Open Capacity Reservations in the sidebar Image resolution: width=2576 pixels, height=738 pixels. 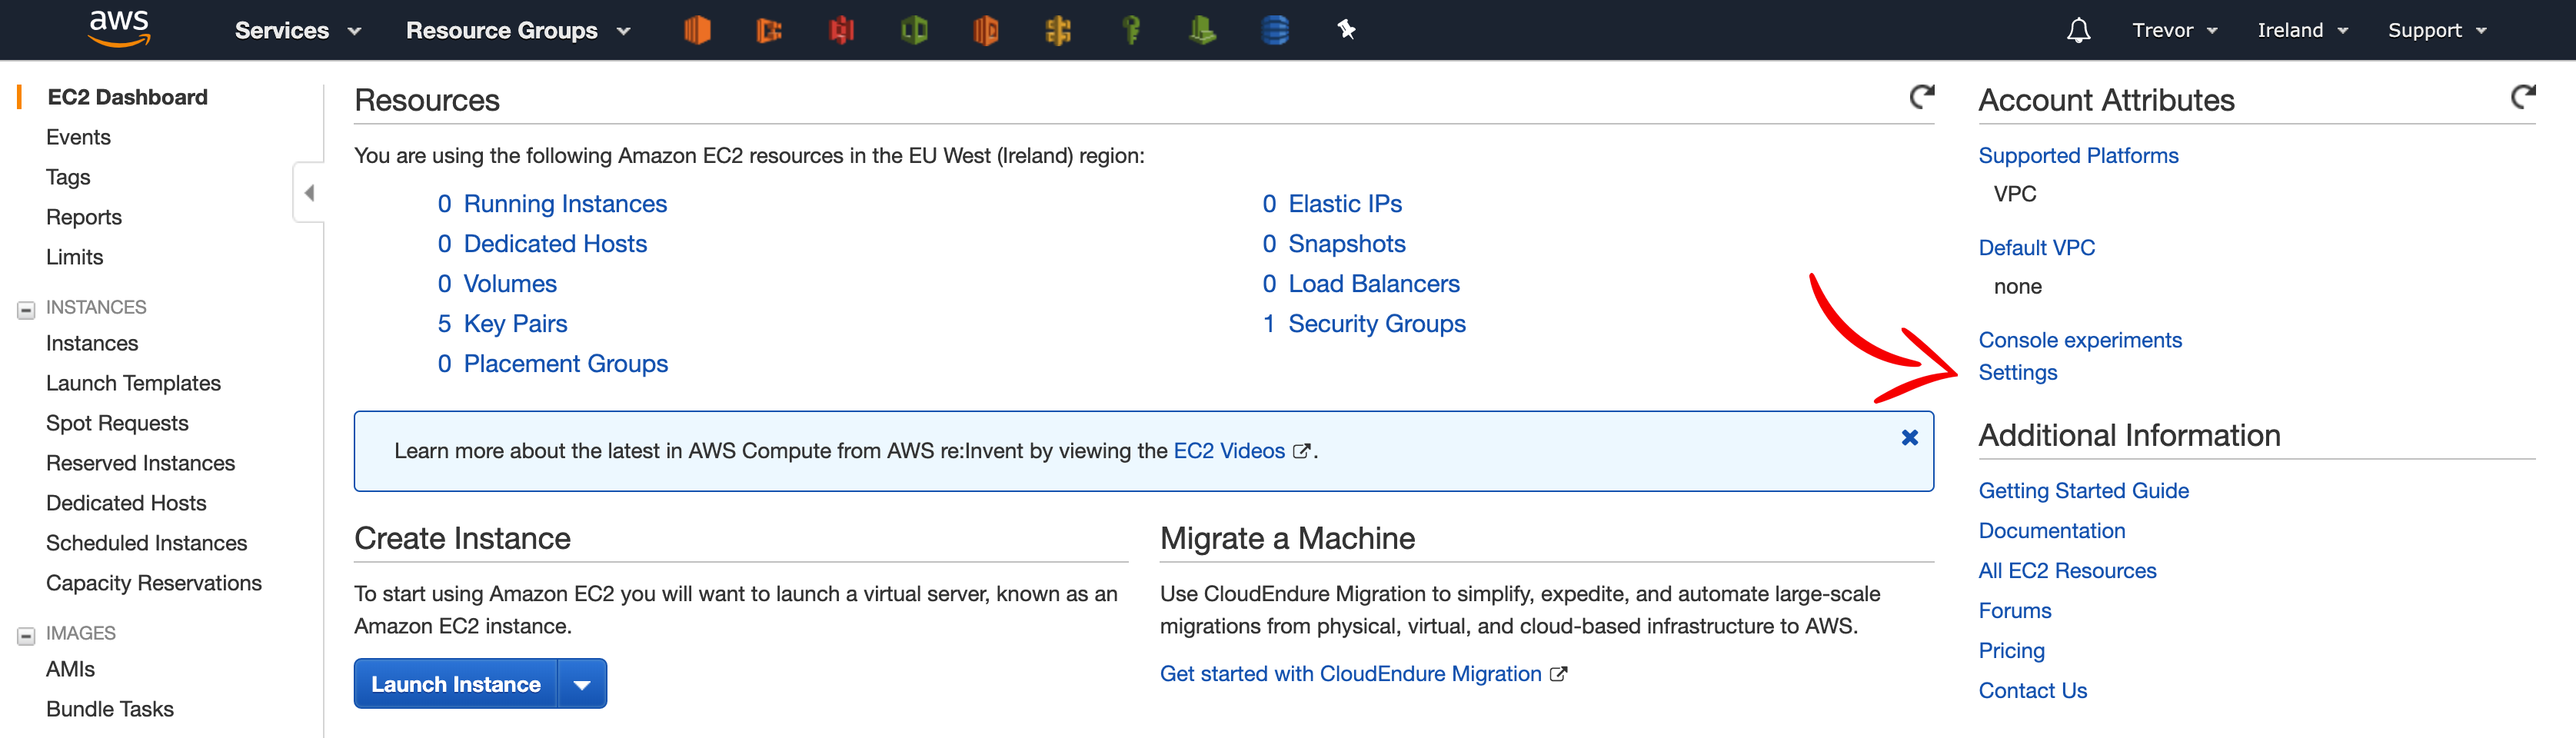point(154,583)
